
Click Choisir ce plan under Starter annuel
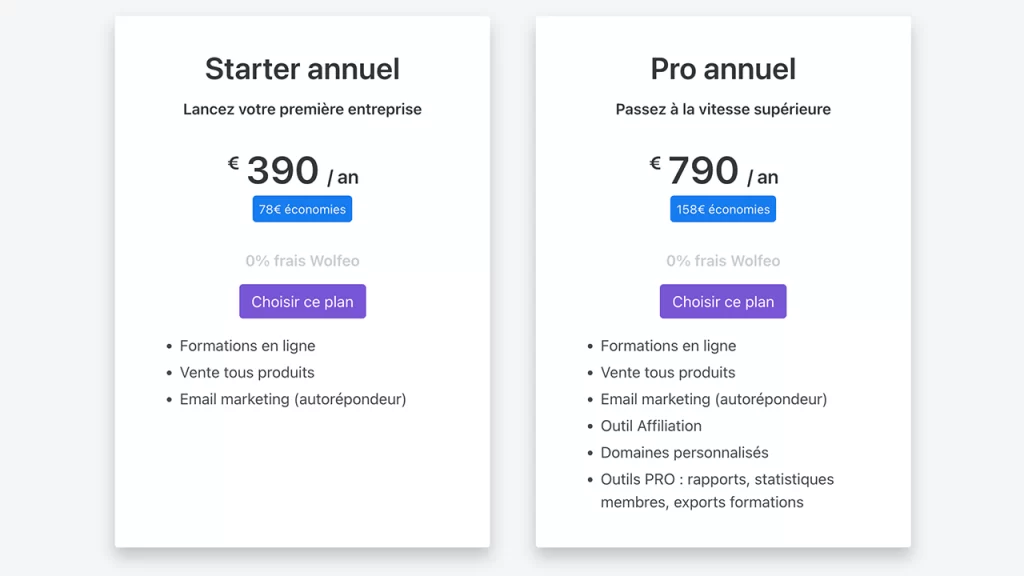tap(302, 301)
